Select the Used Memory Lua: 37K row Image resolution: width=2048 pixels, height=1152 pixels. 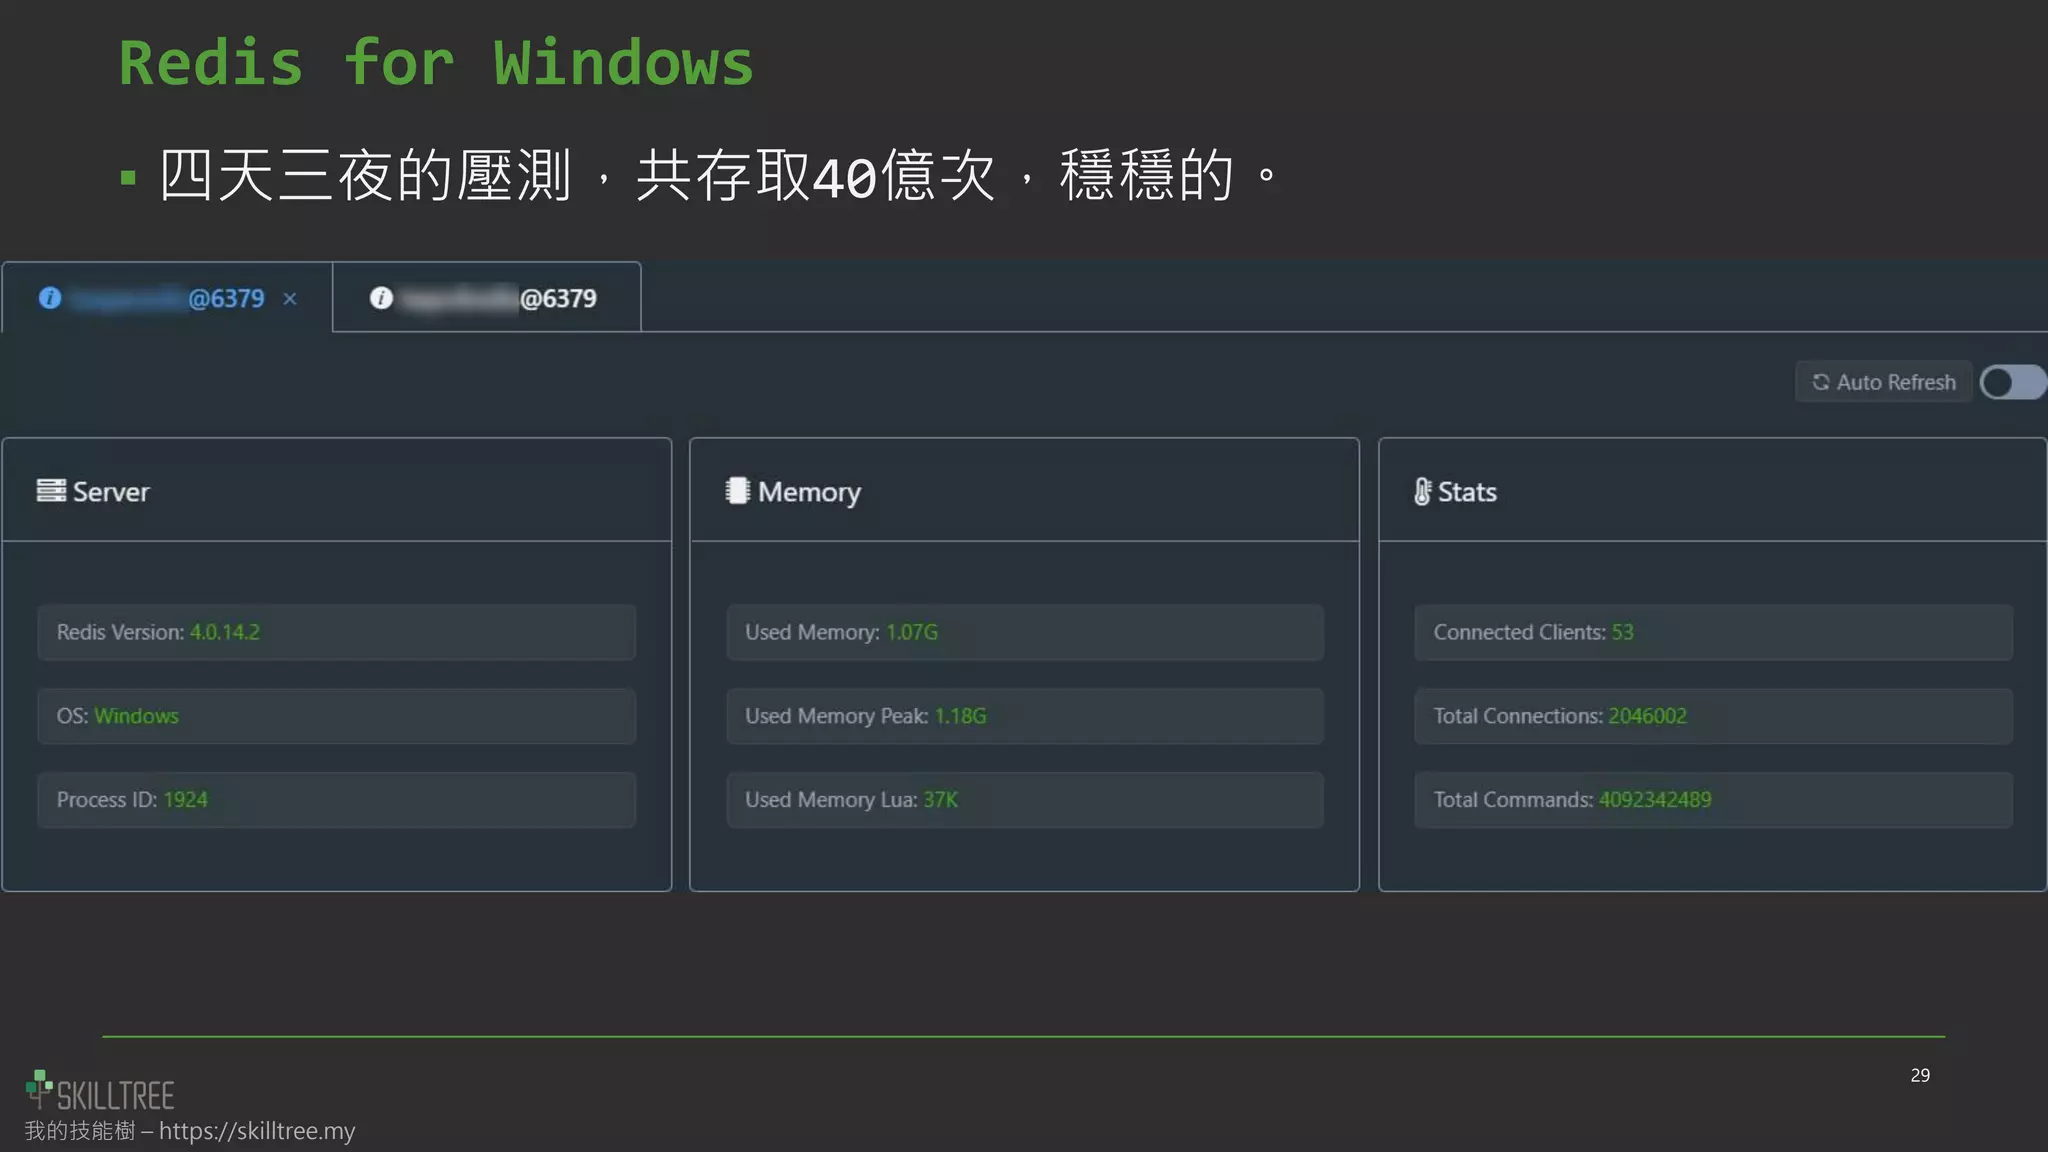pyautogui.click(x=1025, y=800)
